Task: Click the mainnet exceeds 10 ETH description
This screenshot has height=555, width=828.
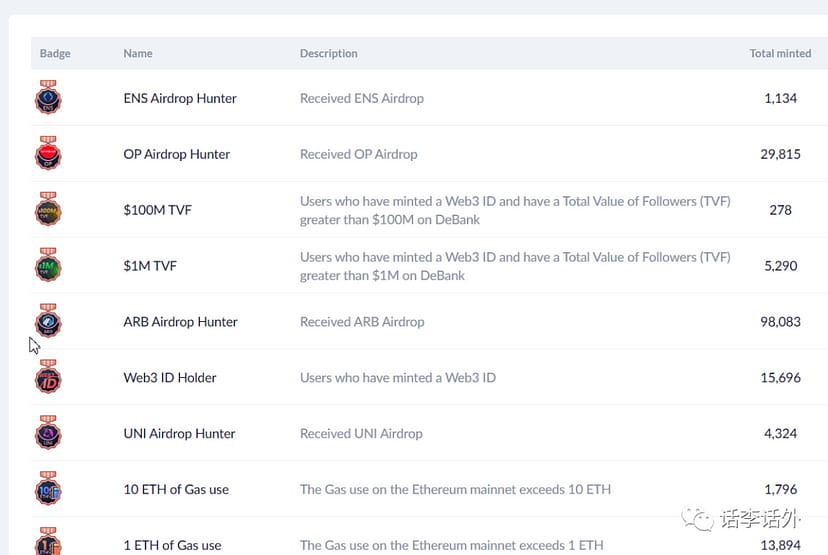Action: coord(540,490)
